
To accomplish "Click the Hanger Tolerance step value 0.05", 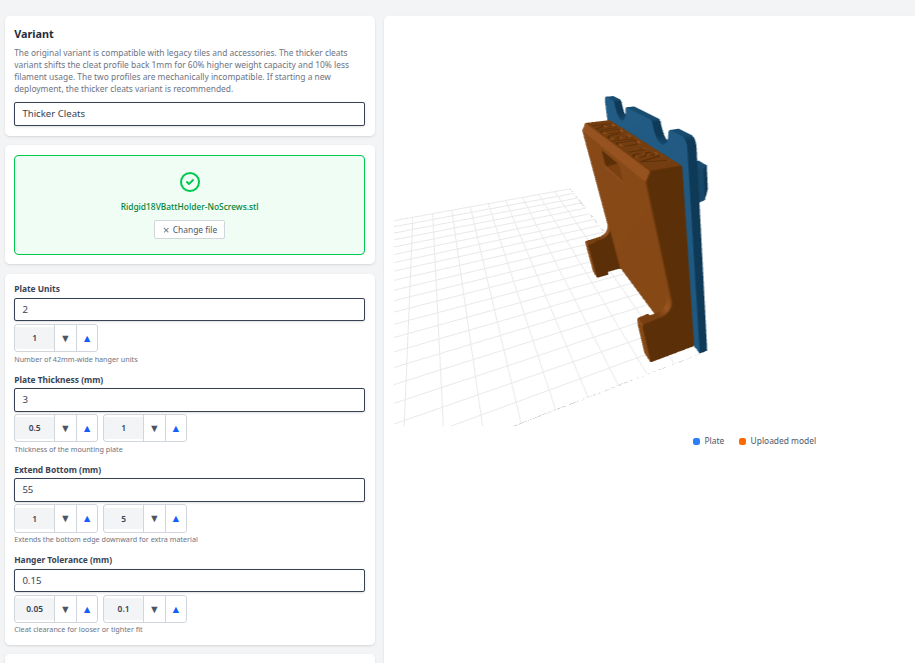I will pyautogui.click(x=34, y=609).
